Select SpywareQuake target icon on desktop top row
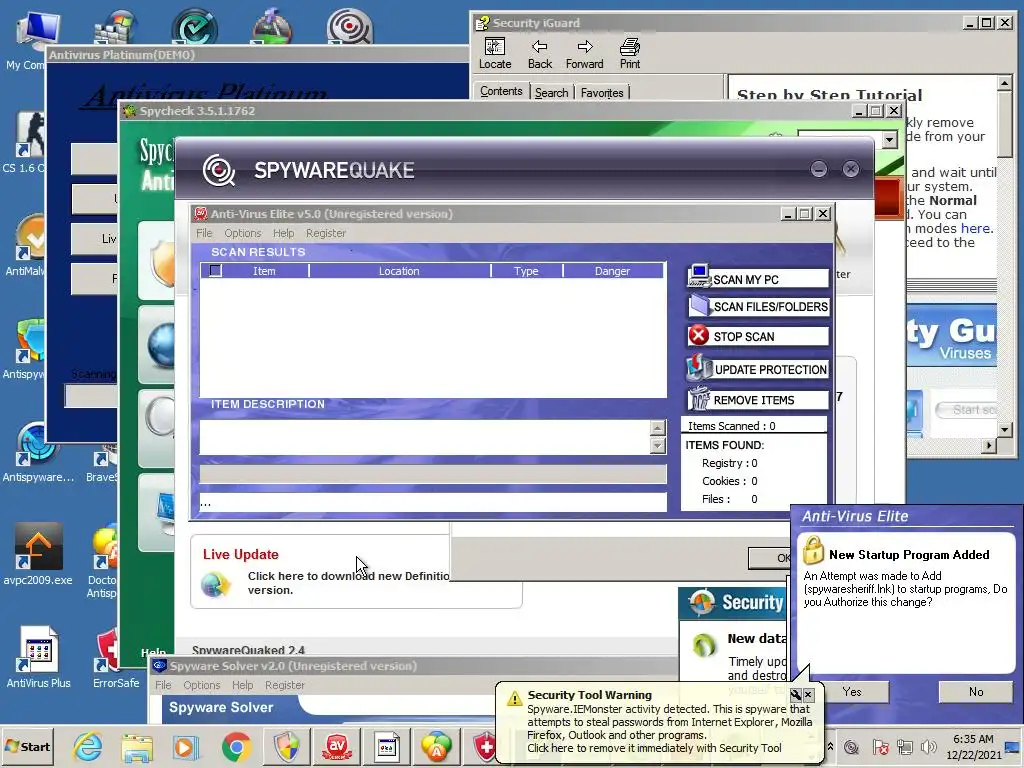The height and width of the screenshot is (768, 1024). pyautogui.click(x=349, y=26)
